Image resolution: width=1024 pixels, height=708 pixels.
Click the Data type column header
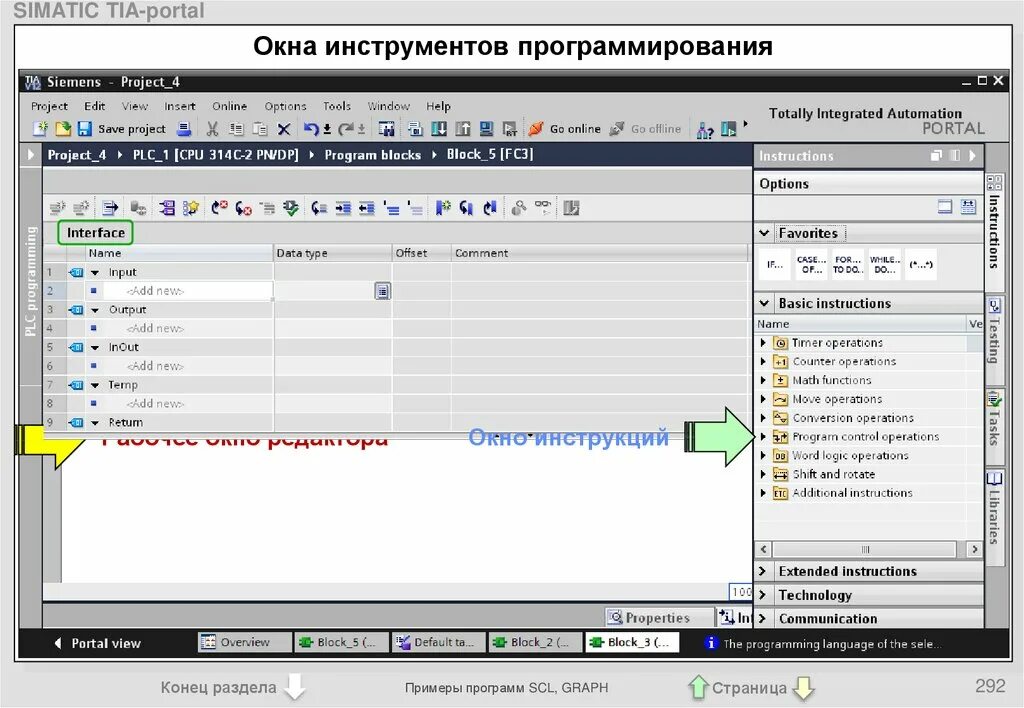coord(332,253)
